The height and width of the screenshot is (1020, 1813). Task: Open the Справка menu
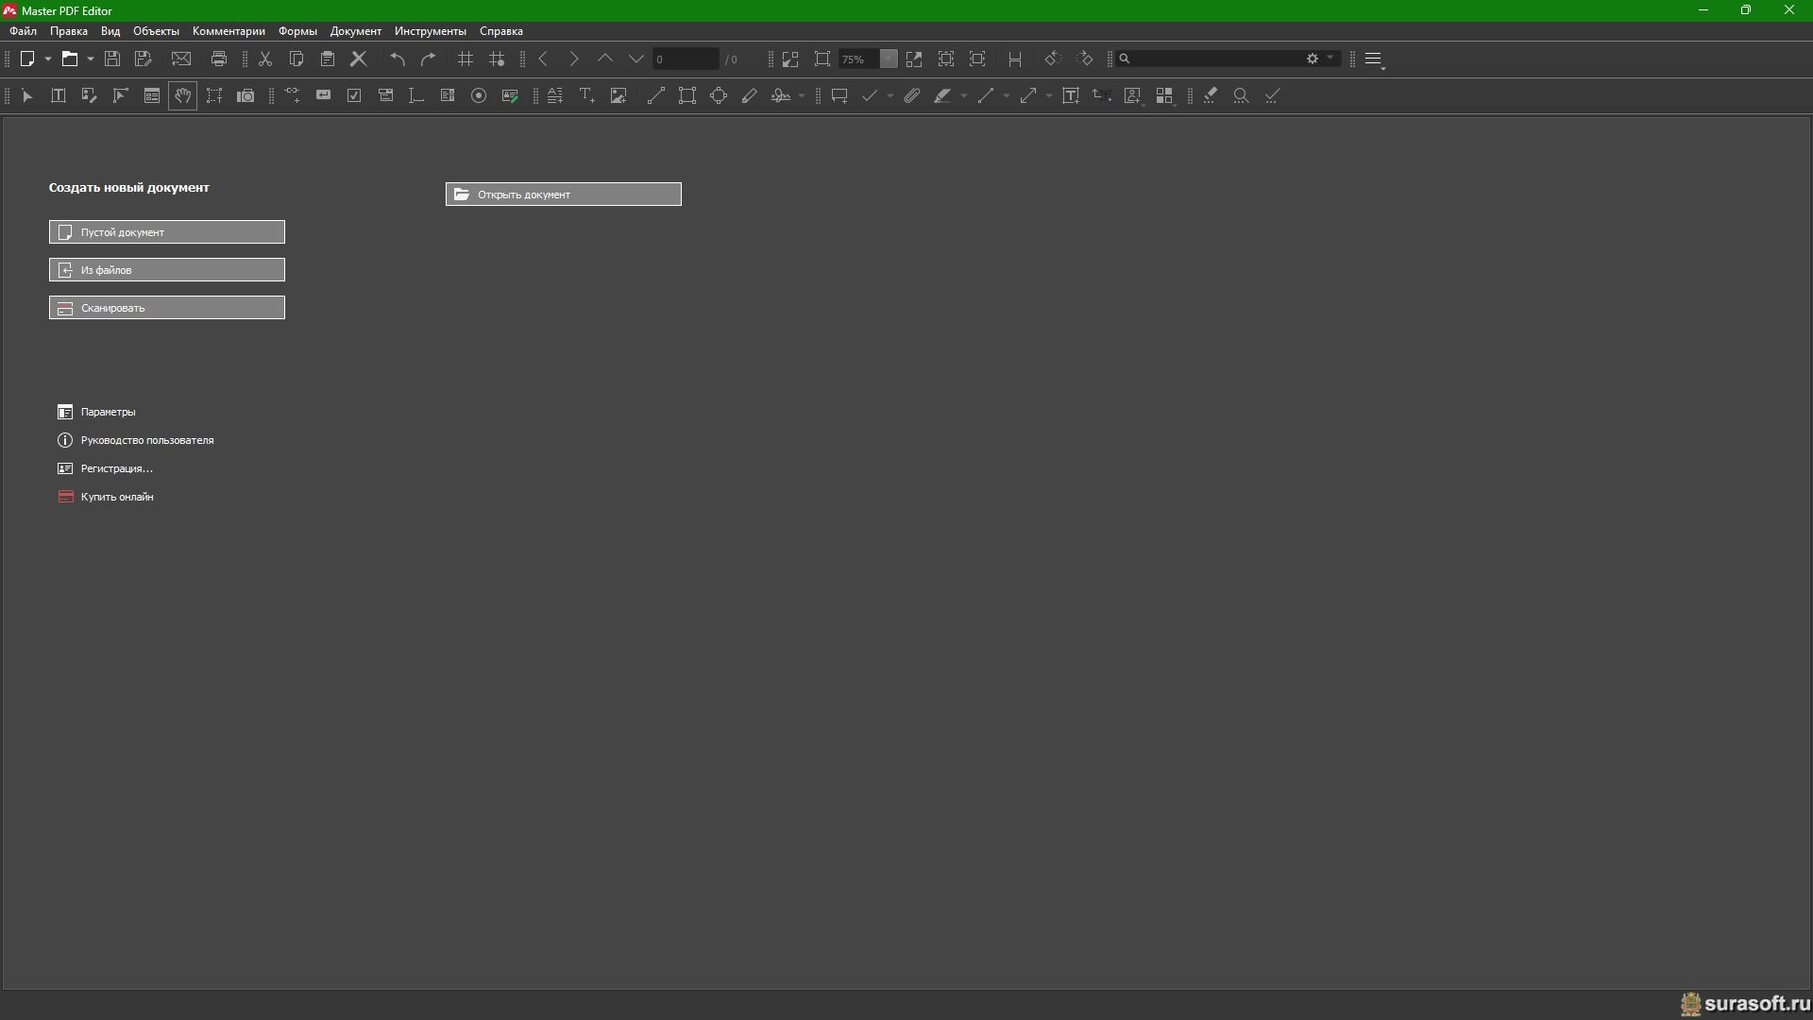click(x=501, y=31)
